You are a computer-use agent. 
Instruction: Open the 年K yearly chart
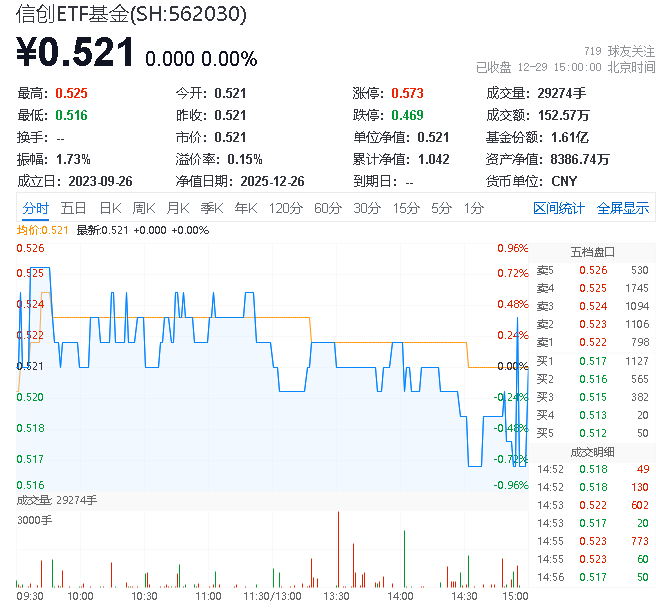[x=245, y=208]
